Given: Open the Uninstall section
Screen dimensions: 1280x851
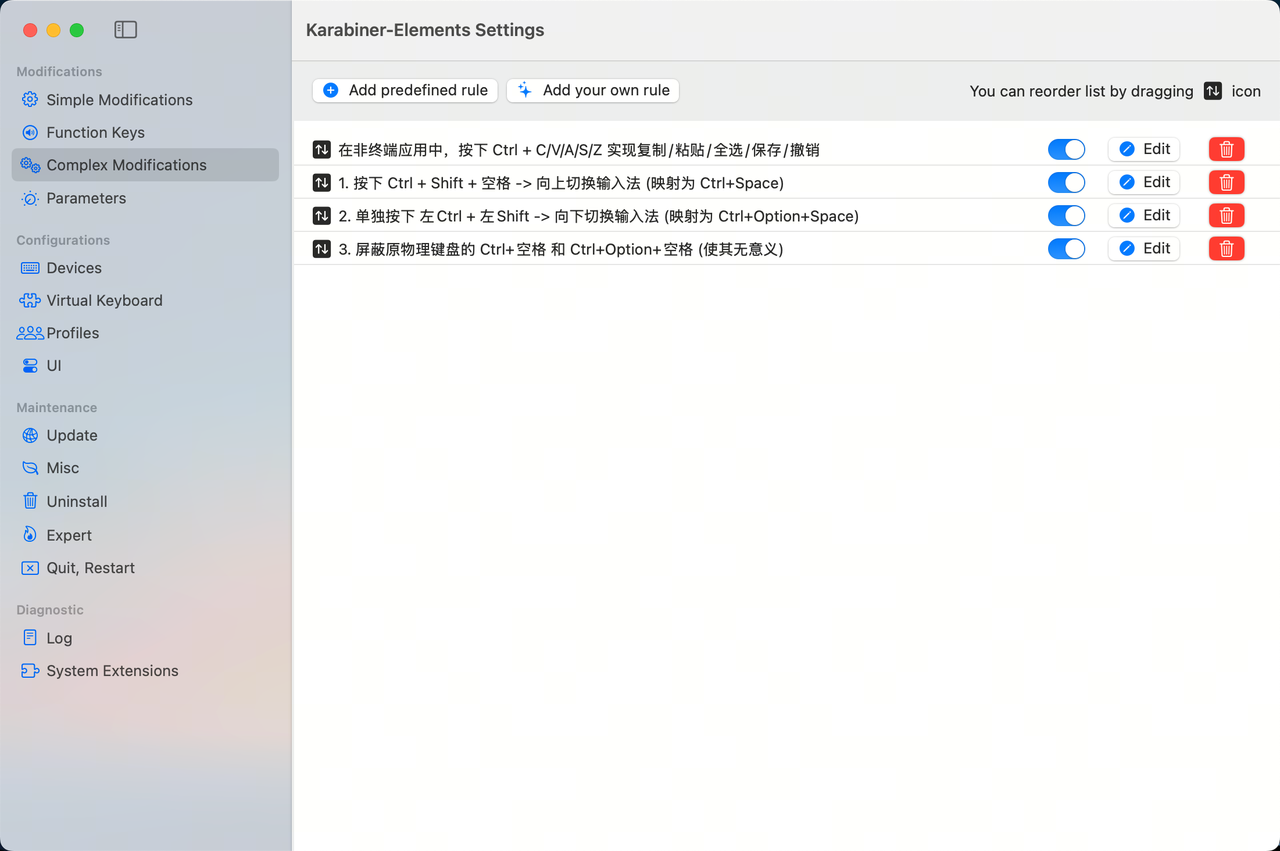Looking at the screenshot, I should 145,501.
